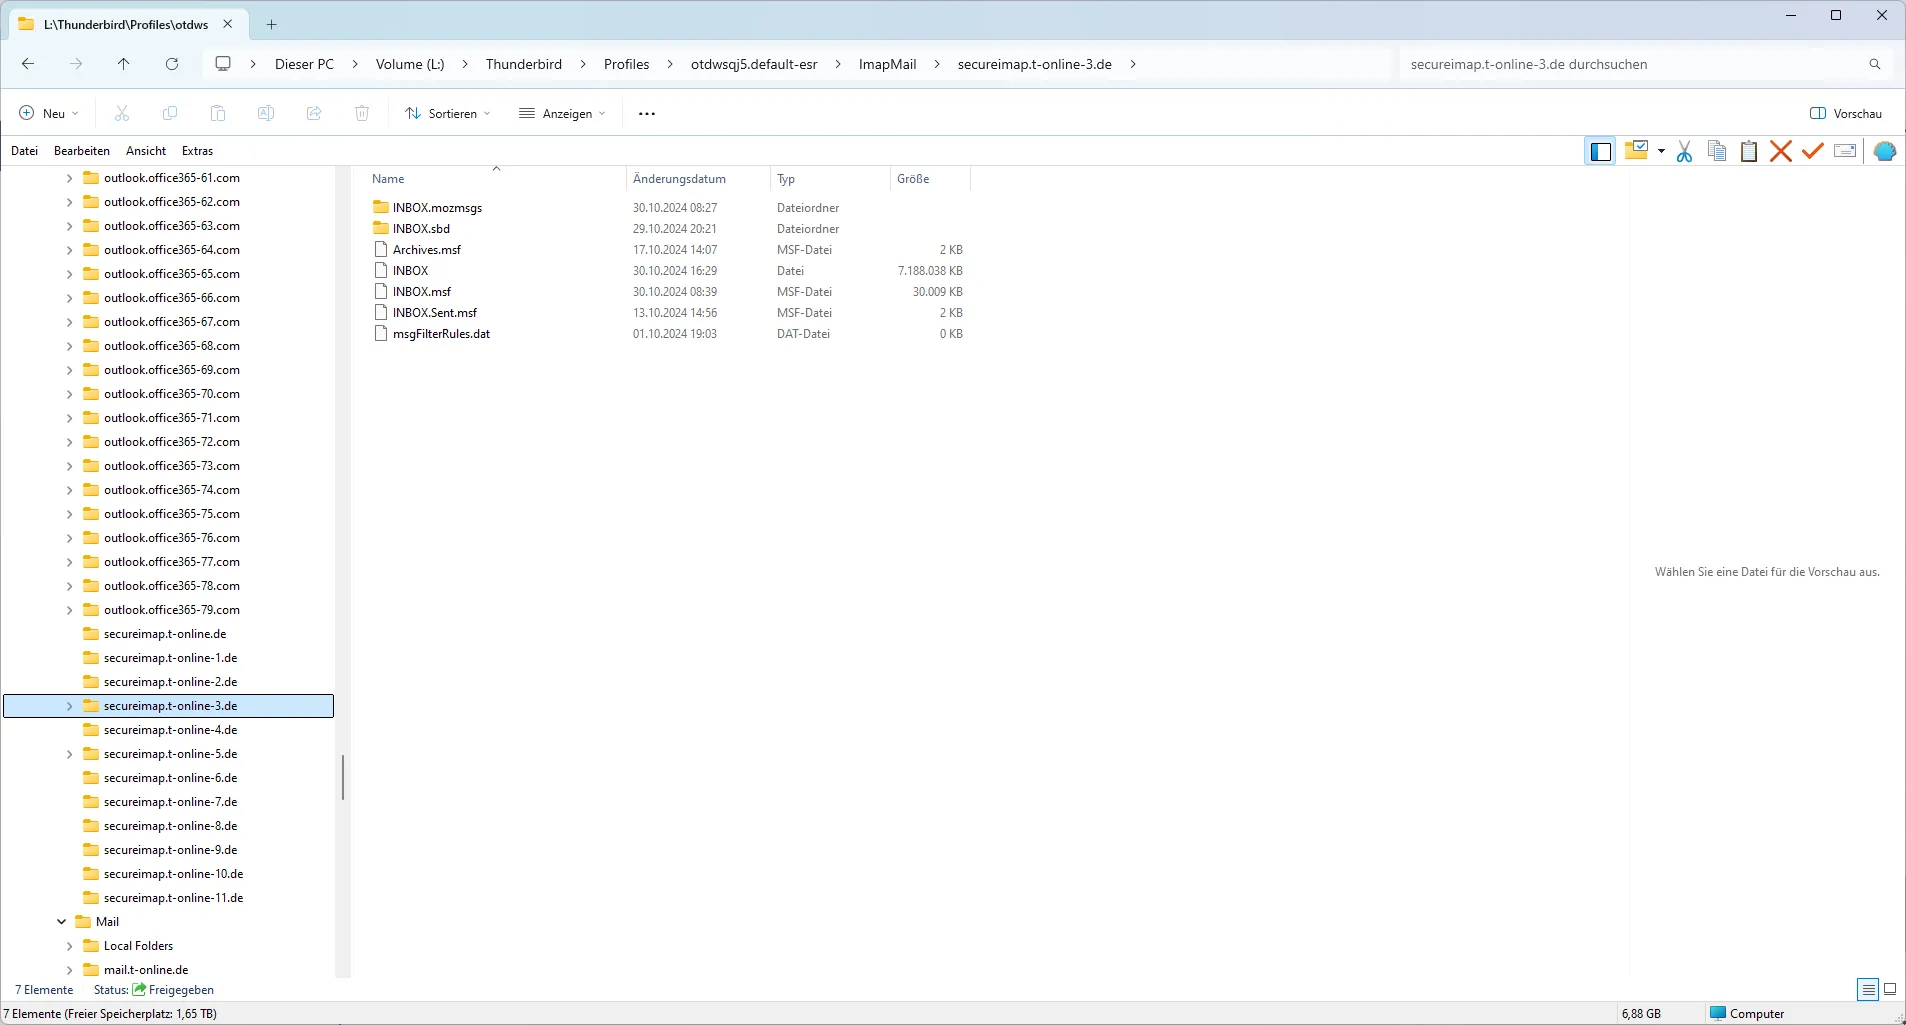Collapse the Mail tree folder
Screen dimensions: 1906x1025
[62, 922]
